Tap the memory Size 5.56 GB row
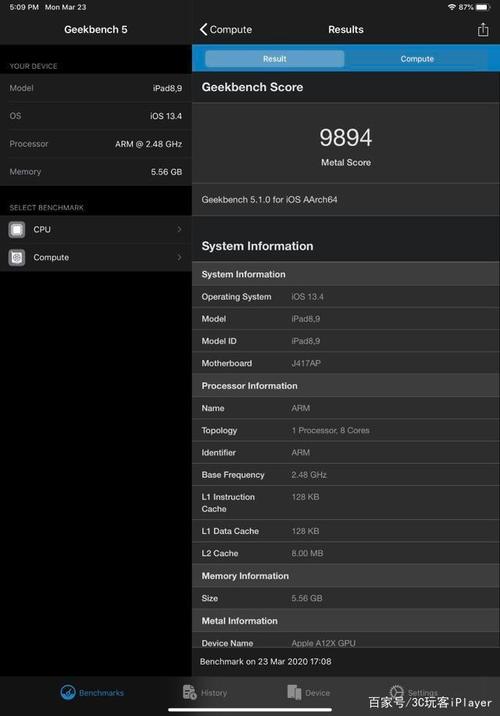 pos(346,598)
